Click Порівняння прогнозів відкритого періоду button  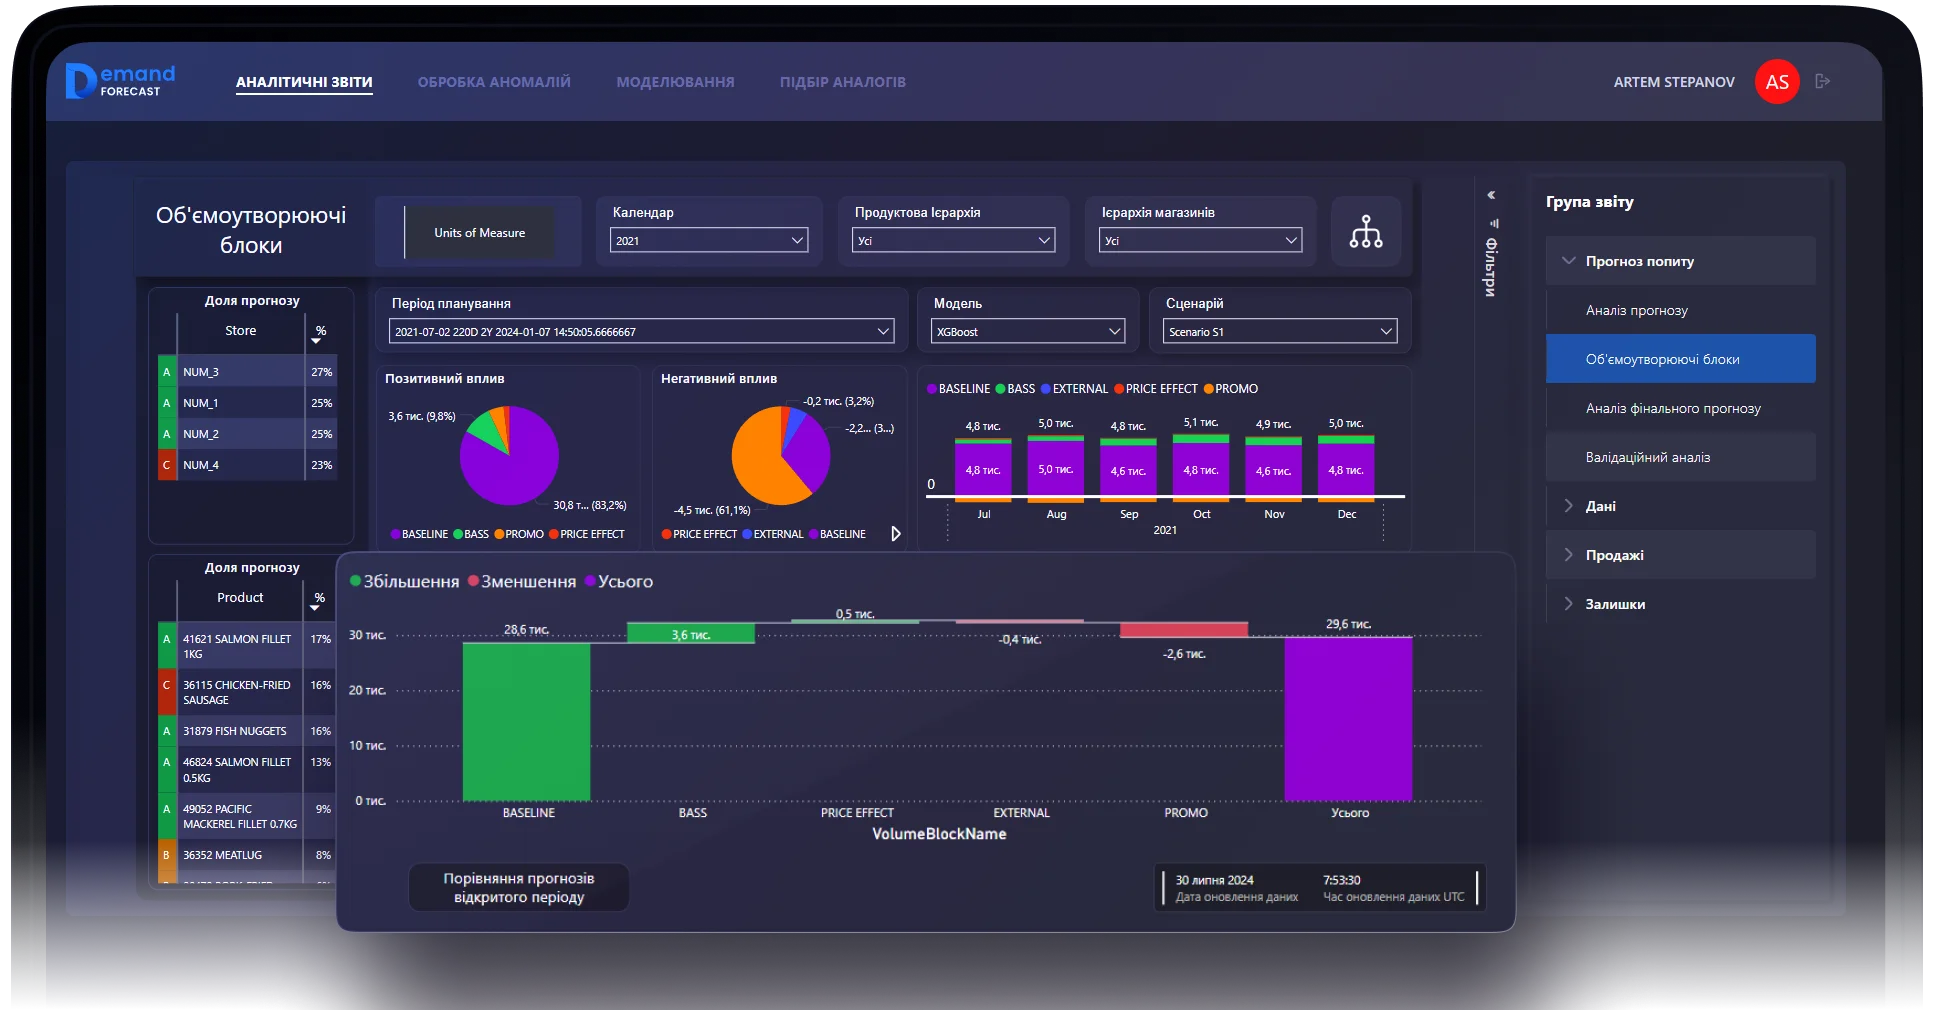(x=519, y=888)
